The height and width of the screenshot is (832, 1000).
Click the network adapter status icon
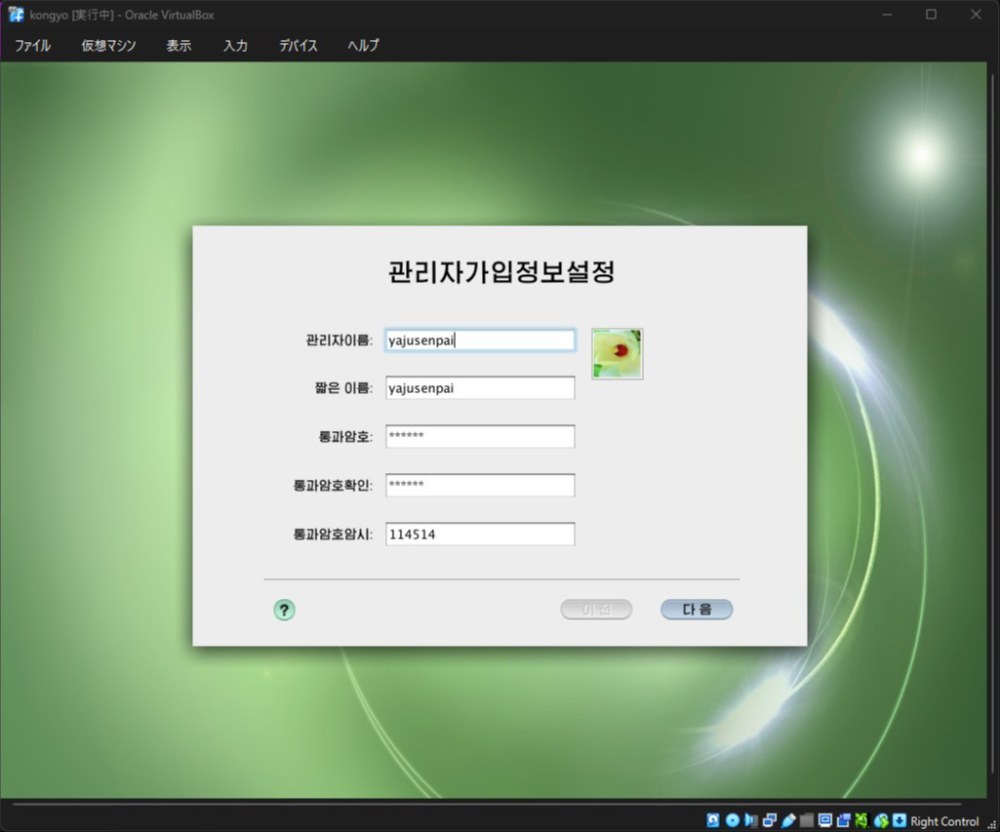[x=770, y=821]
